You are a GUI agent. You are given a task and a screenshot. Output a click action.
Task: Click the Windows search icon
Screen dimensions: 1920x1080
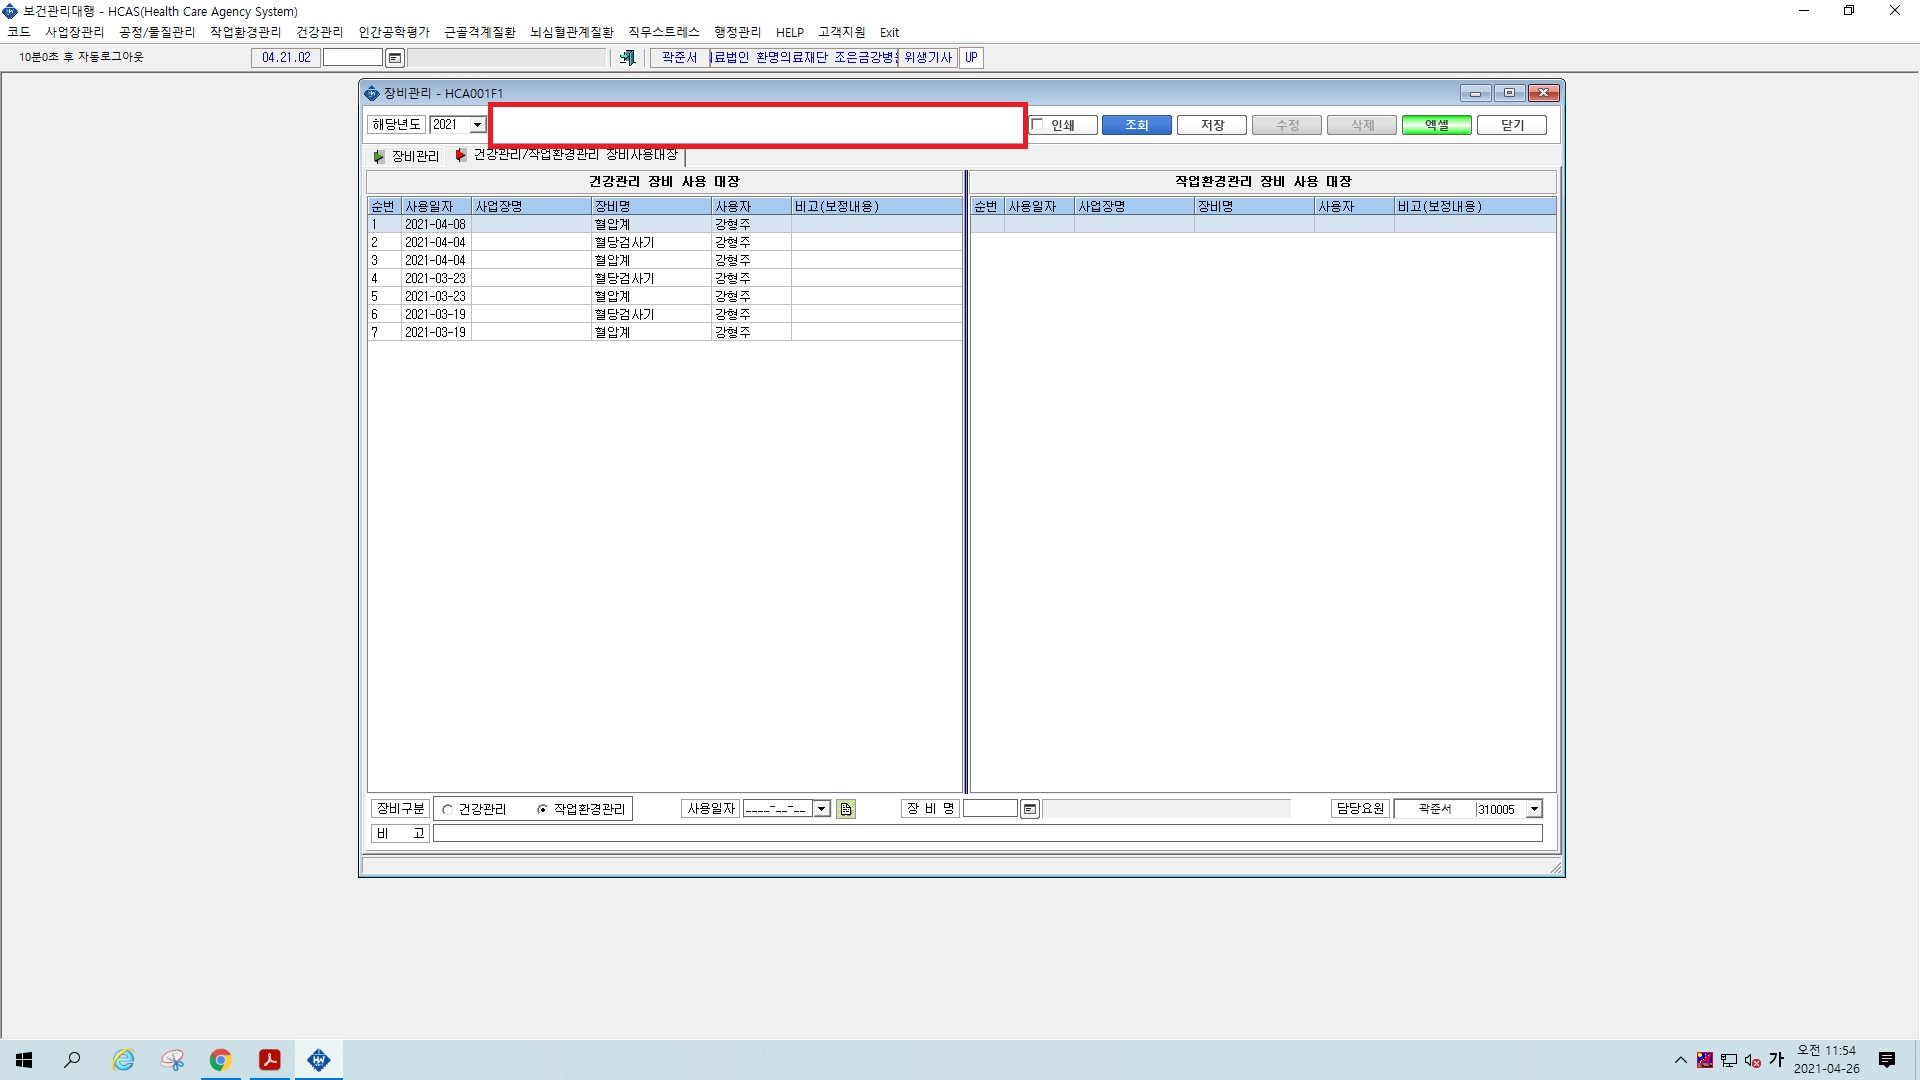click(x=72, y=1060)
